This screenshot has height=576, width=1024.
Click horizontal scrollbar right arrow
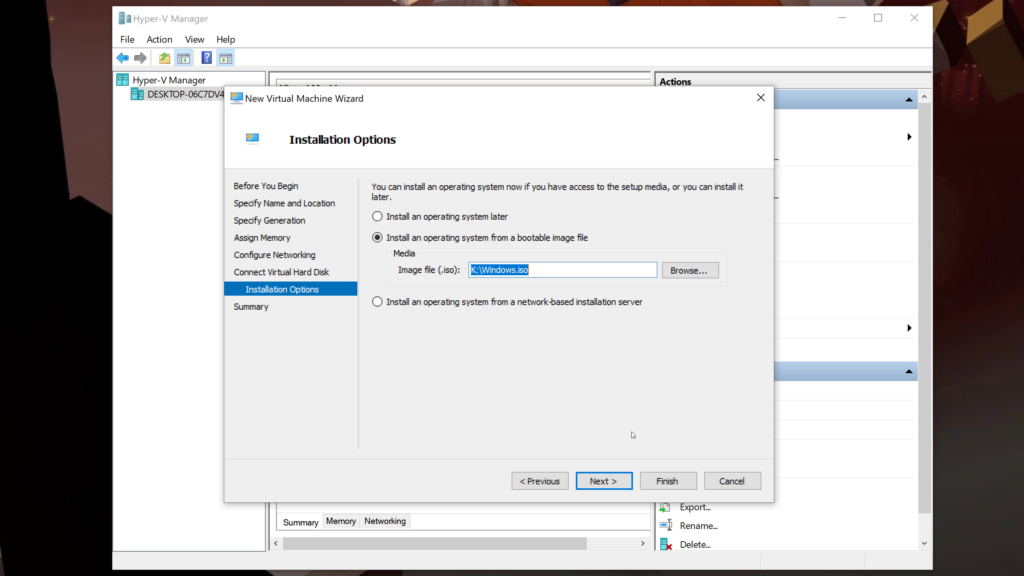click(643, 543)
